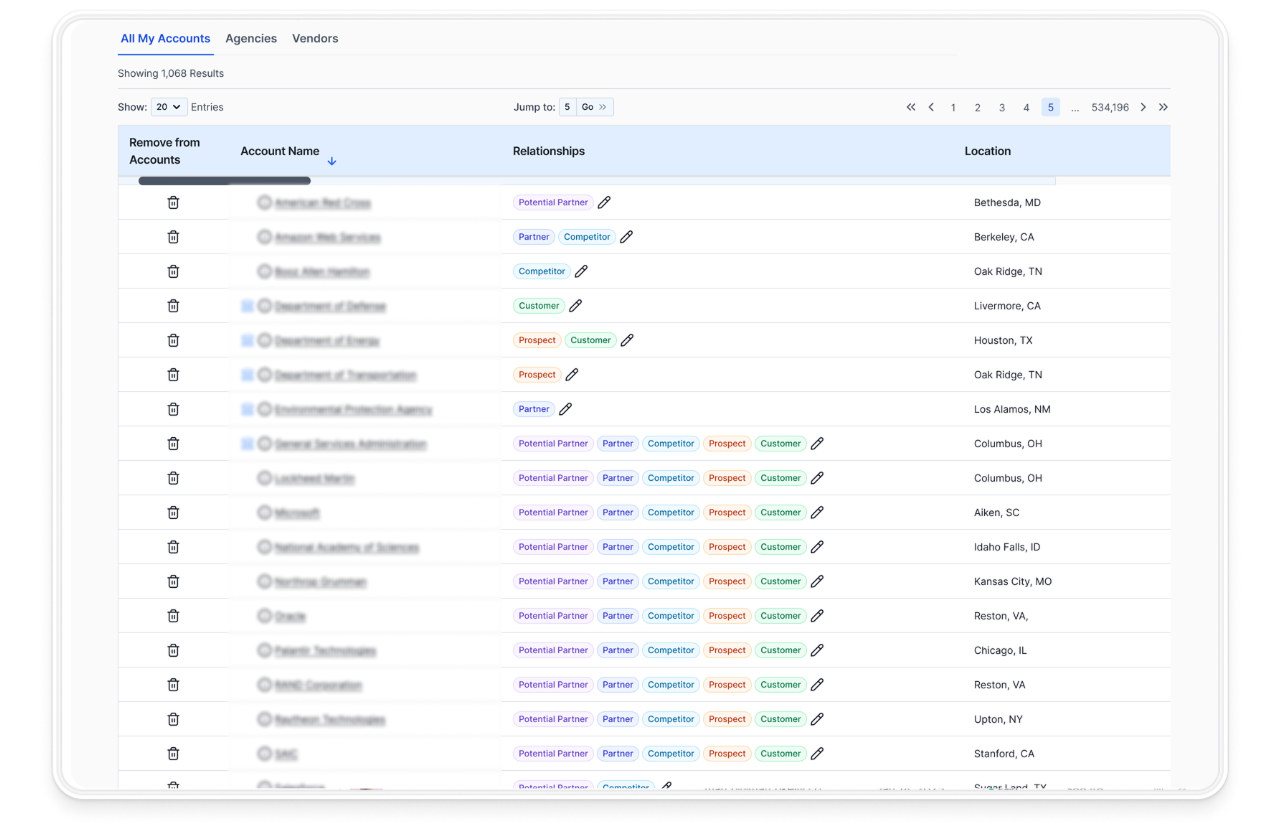Image resolution: width=1280 pixels, height=832 pixels.
Task: Click trash icon for Stanford, CA account
Action: coord(173,754)
